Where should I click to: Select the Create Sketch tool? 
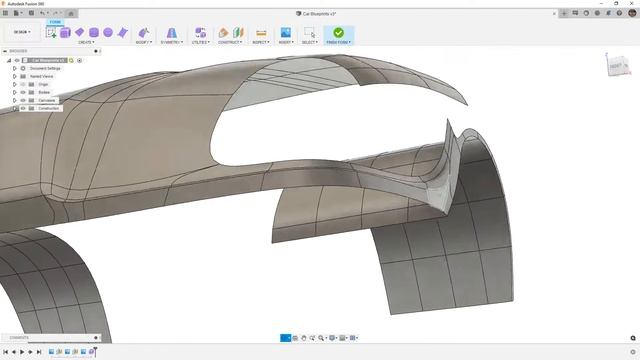coord(51,33)
